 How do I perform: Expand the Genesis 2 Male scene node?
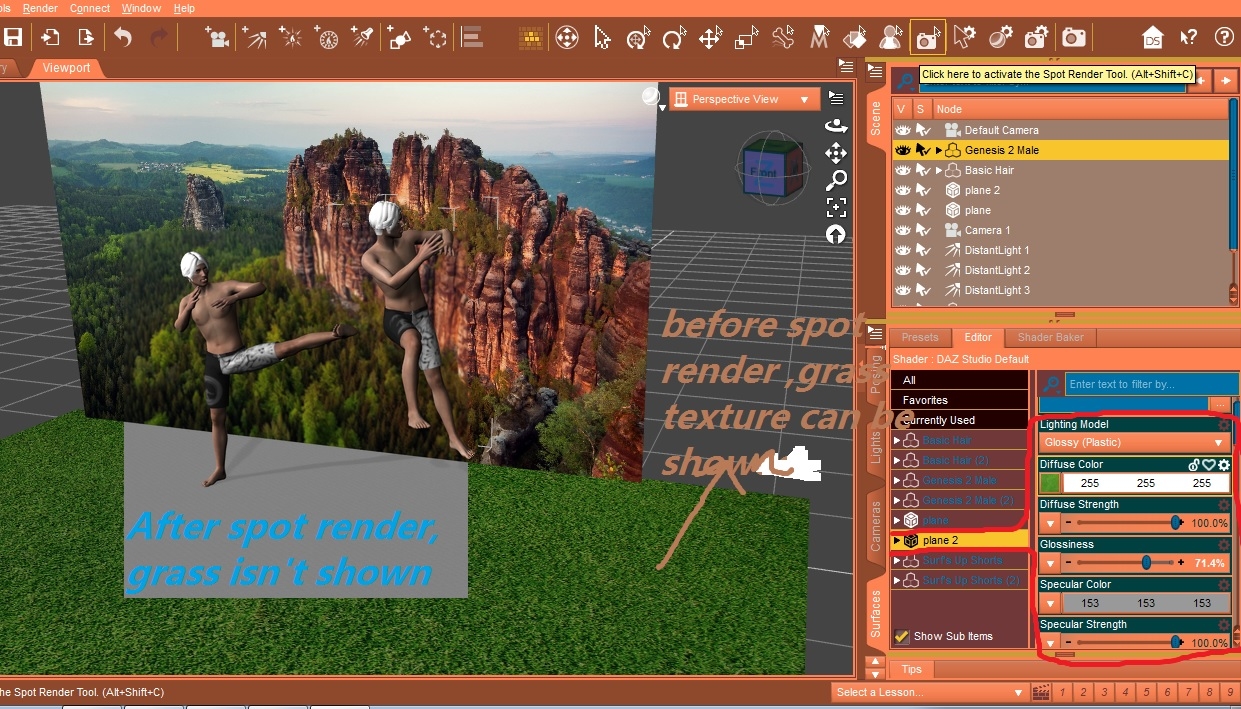coord(939,150)
